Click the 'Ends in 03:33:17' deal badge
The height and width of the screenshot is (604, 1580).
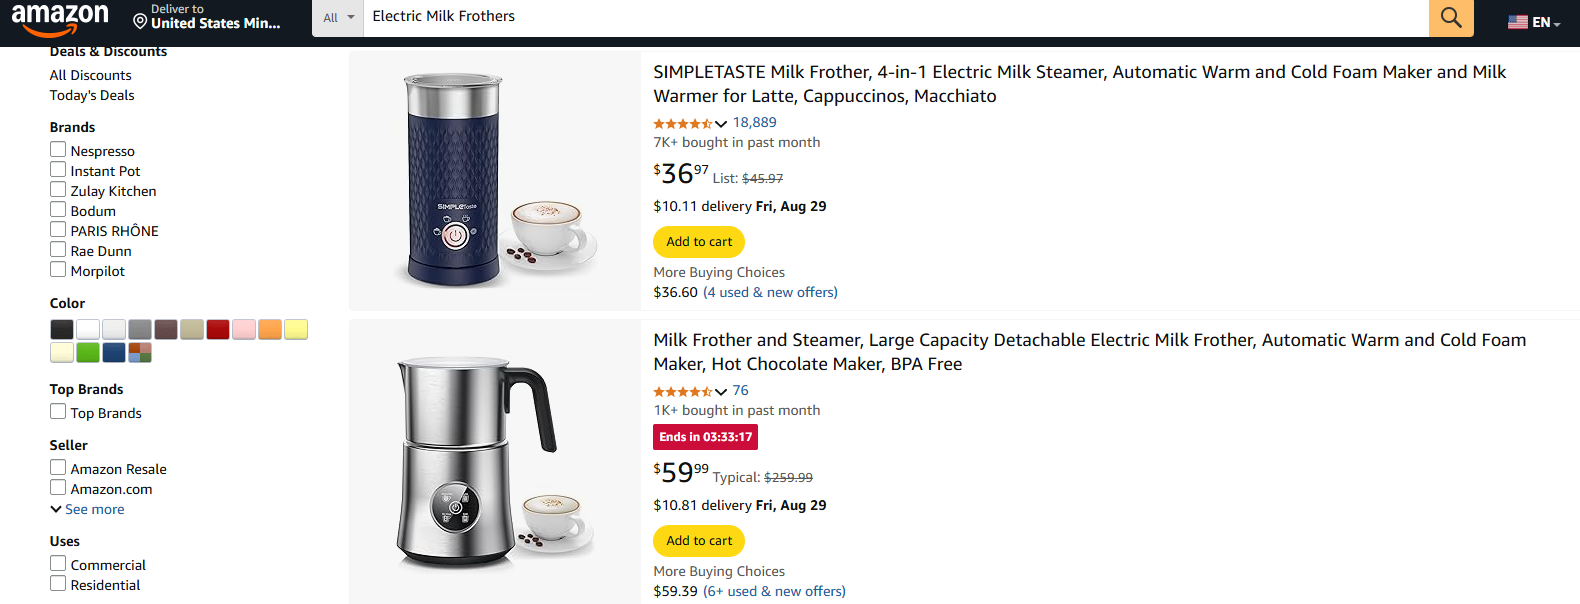pyautogui.click(x=705, y=436)
